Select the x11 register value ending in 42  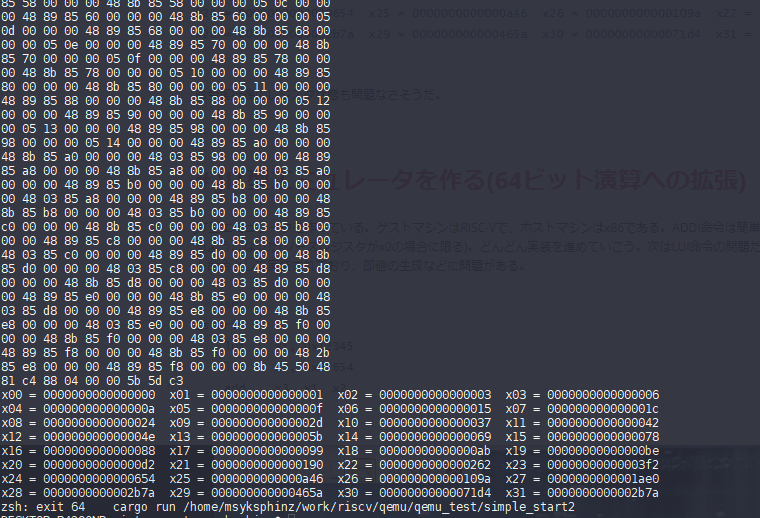[x=603, y=423]
